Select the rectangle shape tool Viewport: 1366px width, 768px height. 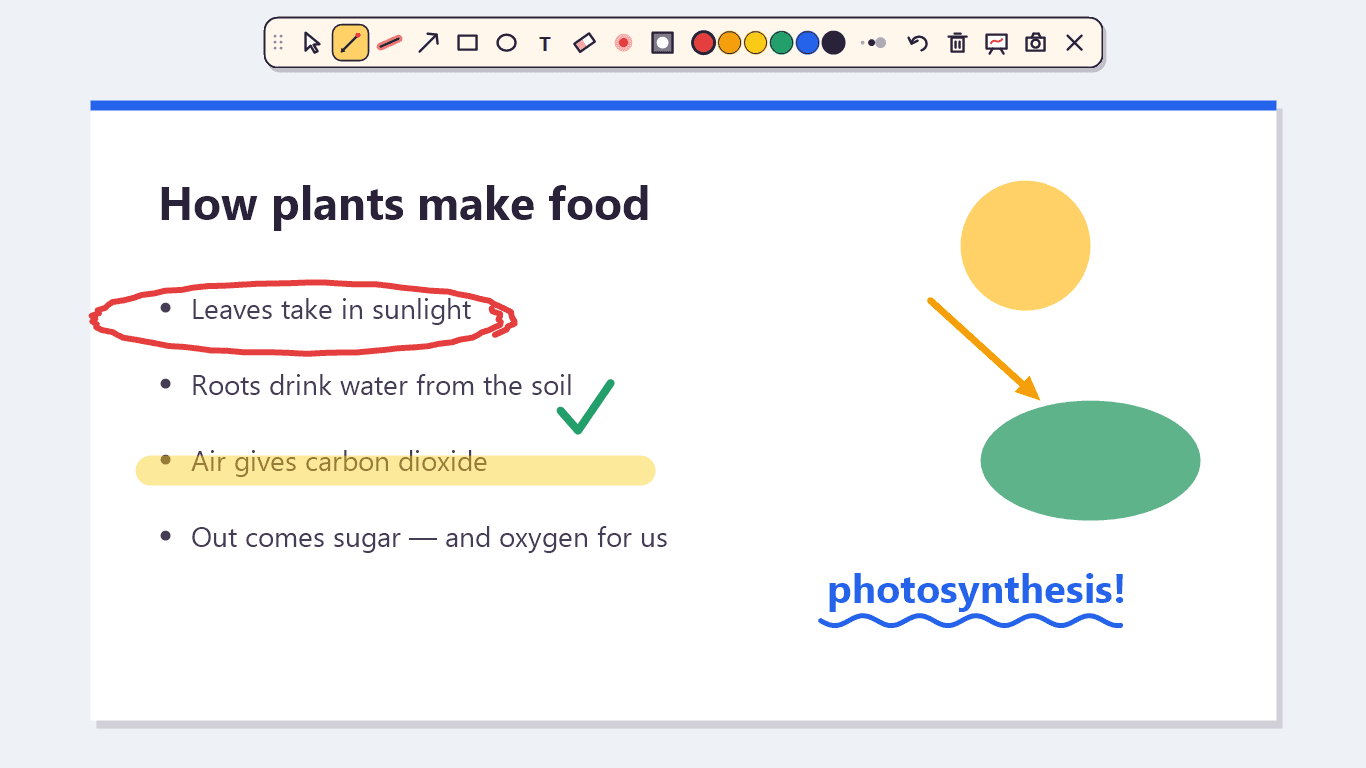(x=467, y=43)
